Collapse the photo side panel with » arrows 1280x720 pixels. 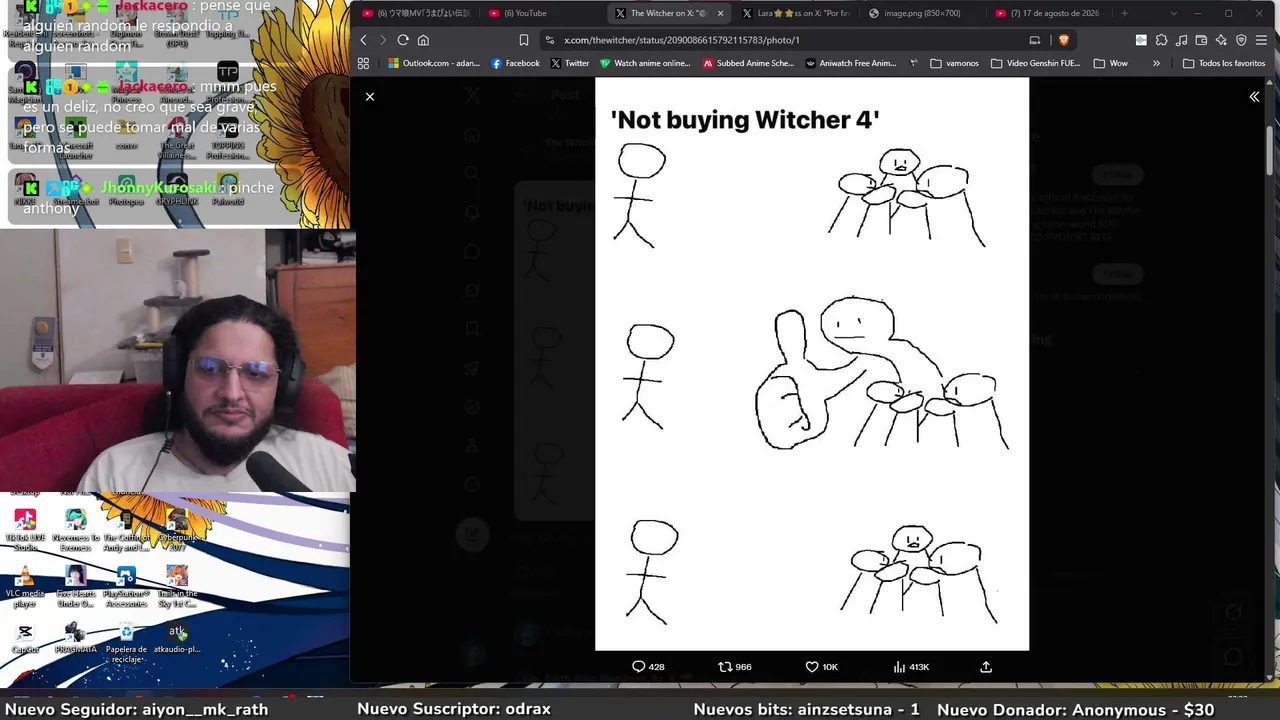point(1254,97)
